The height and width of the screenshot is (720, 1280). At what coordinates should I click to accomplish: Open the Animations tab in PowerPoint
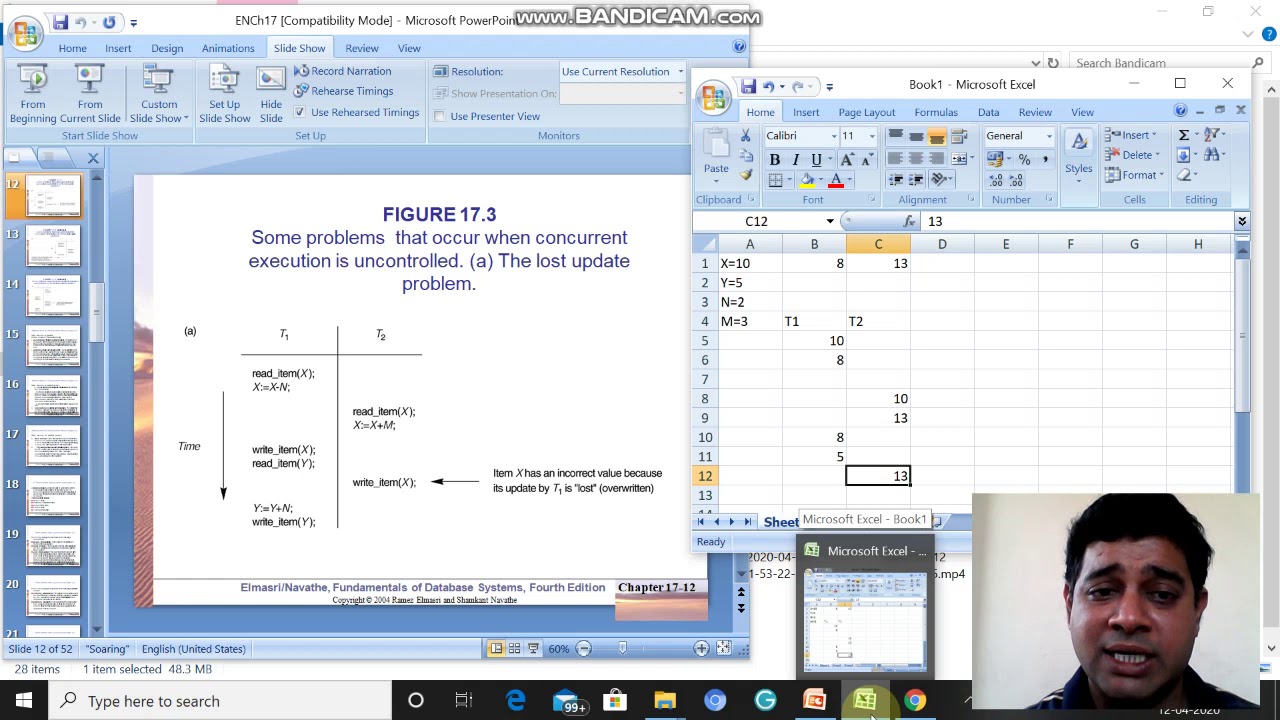(228, 48)
